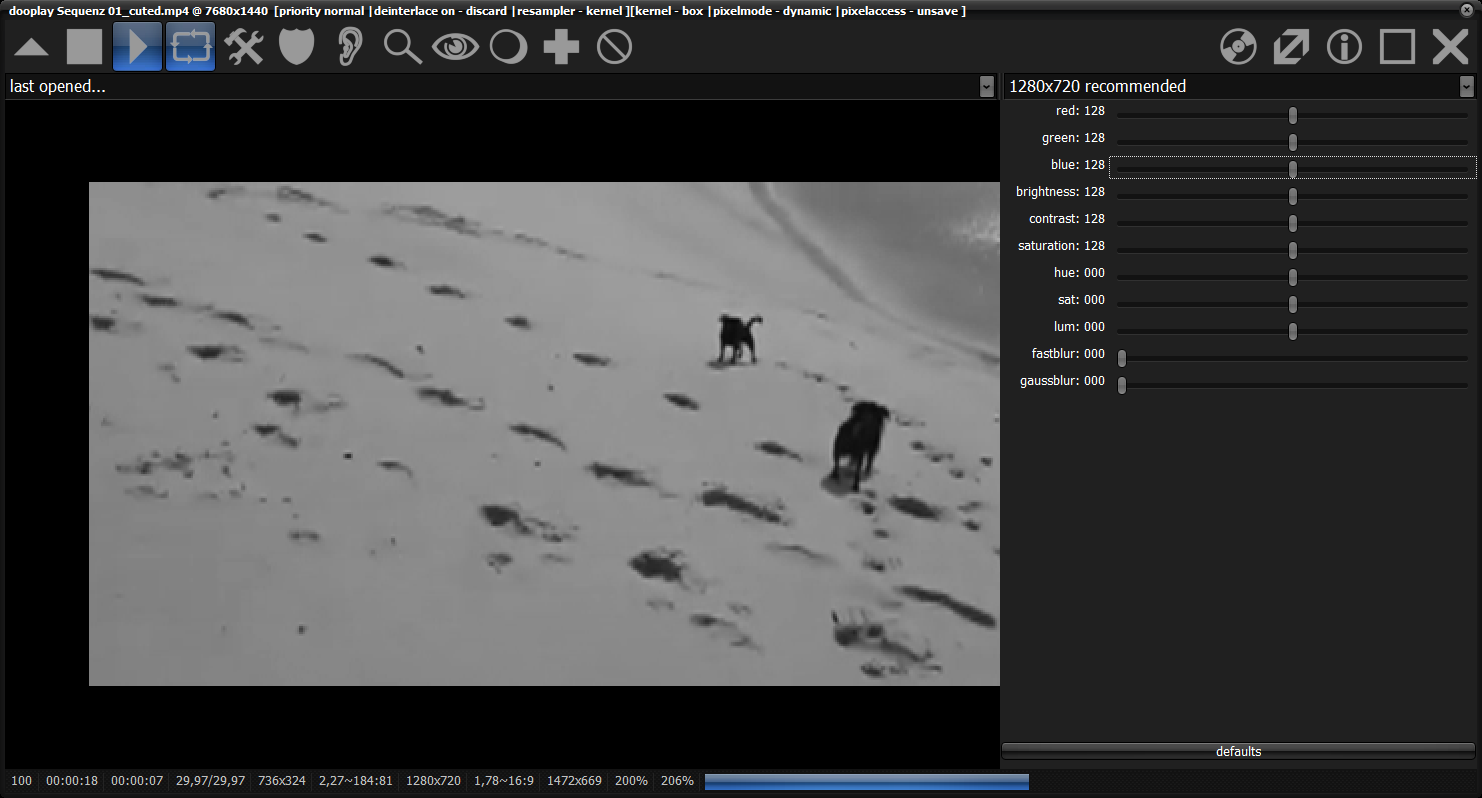Click the defaults button

1238,751
